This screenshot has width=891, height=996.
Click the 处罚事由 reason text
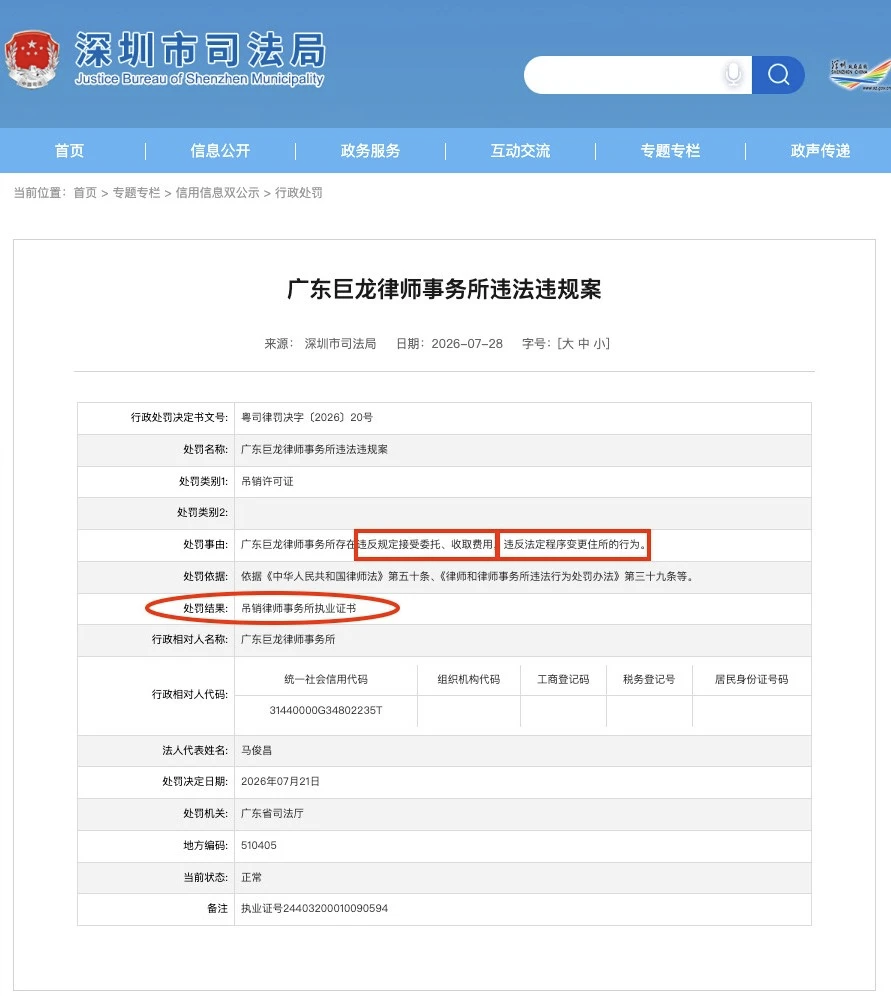(x=443, y=544)
